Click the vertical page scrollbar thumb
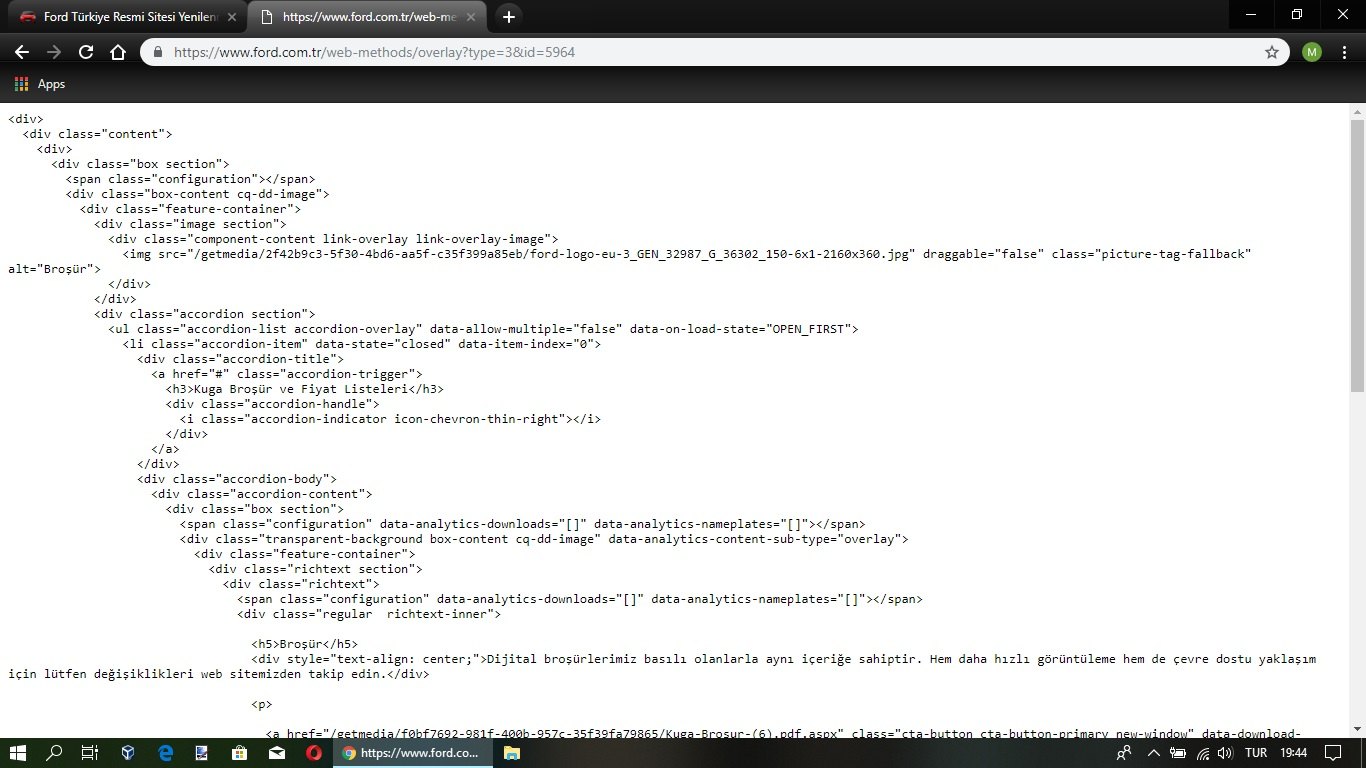The height and width of the screenshot is (768, 1366). tap(1357, 256)
